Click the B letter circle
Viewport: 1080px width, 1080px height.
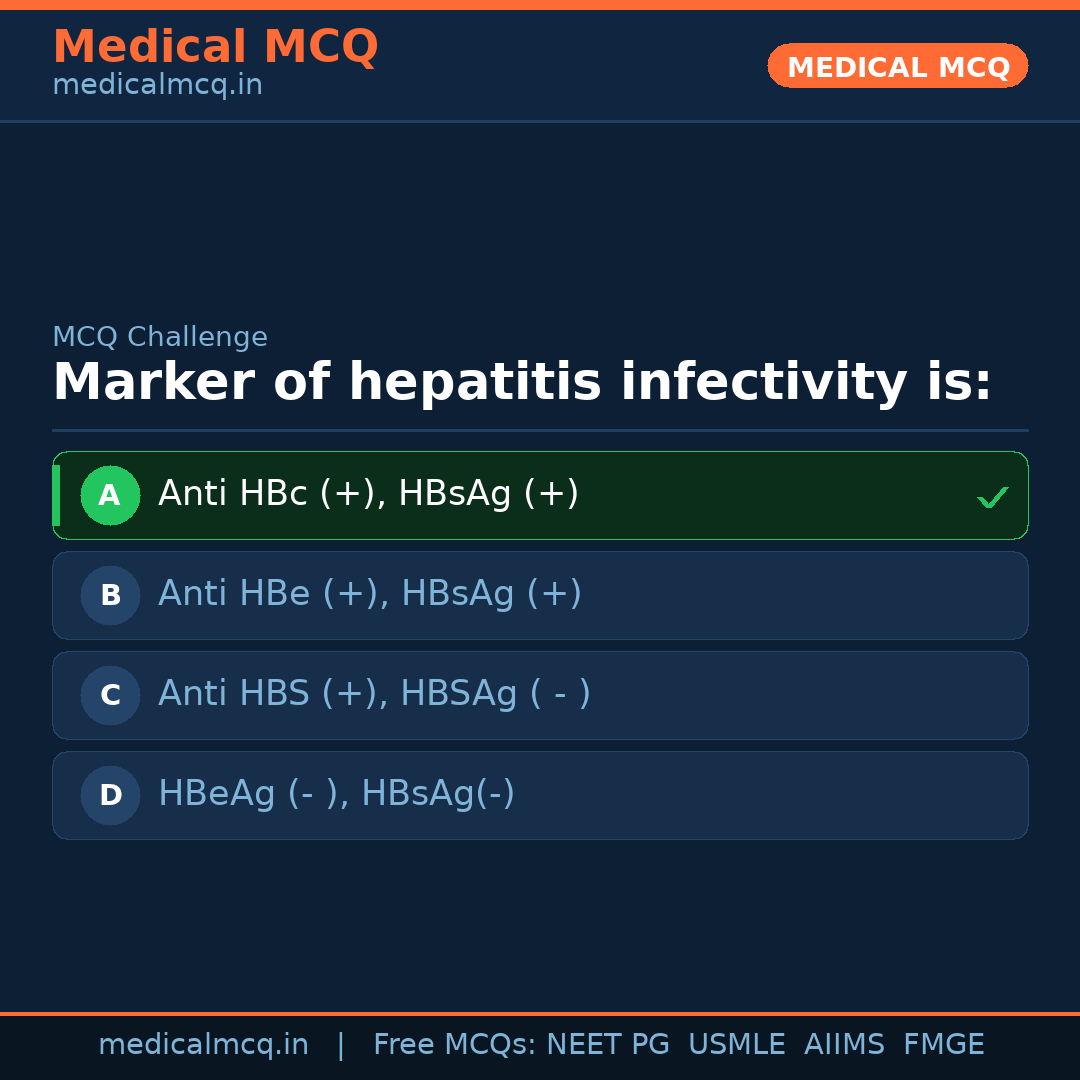click(110, 595)
